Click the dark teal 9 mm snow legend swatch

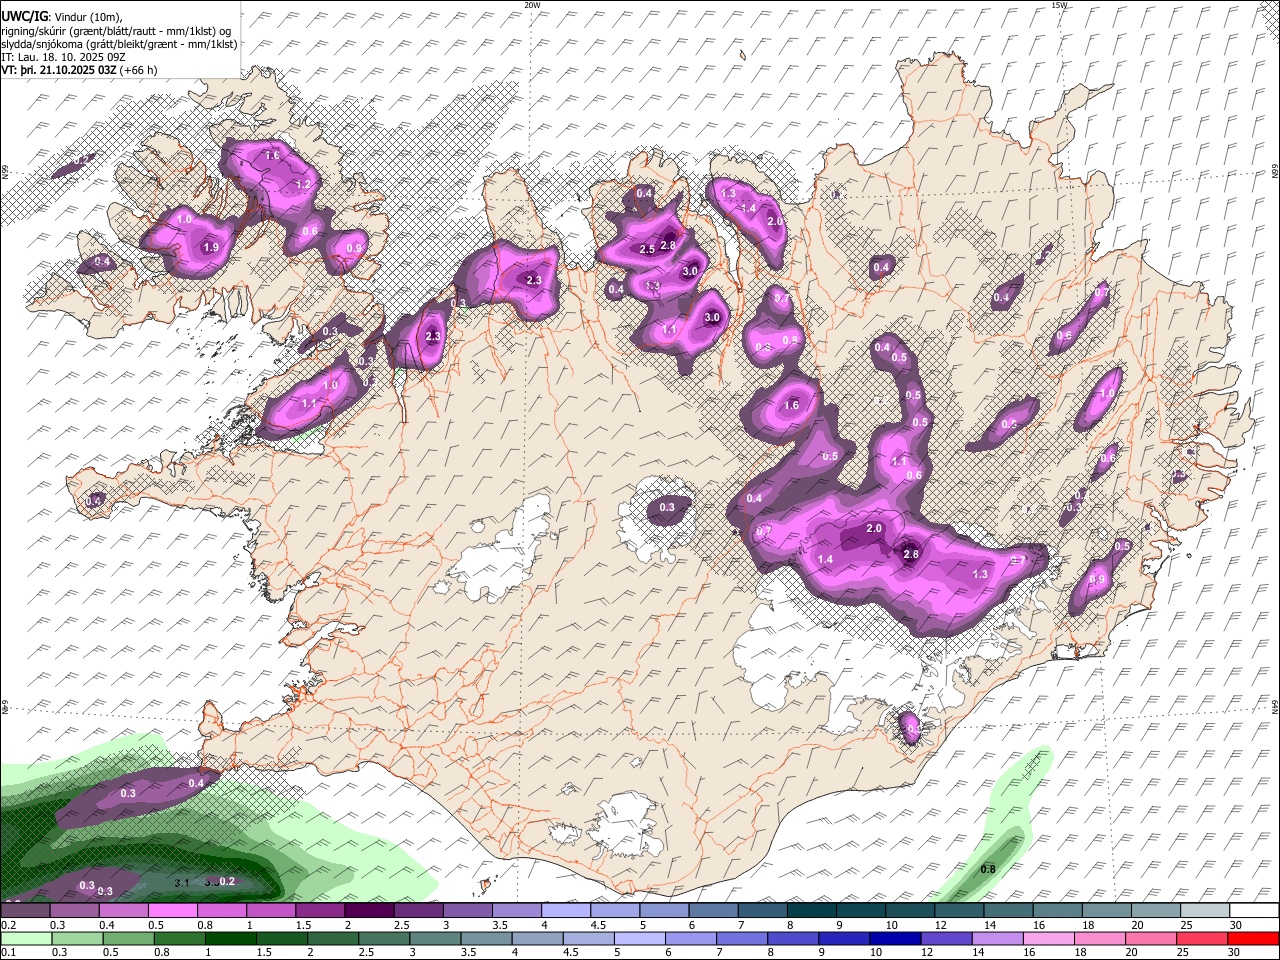click(860, 910)
